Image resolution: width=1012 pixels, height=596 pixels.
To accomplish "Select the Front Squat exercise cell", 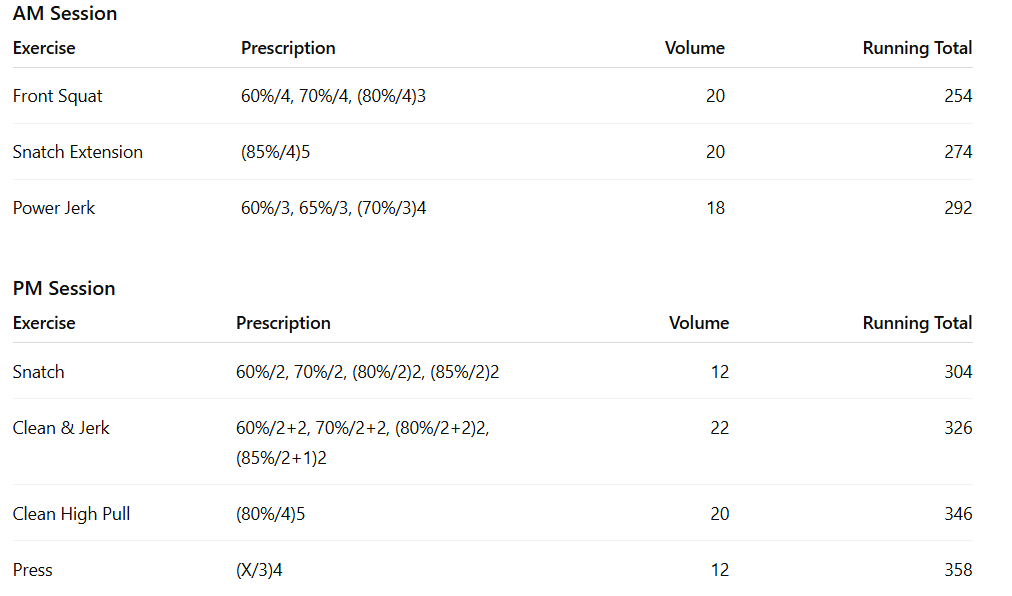I will click(x=58, y=96).
